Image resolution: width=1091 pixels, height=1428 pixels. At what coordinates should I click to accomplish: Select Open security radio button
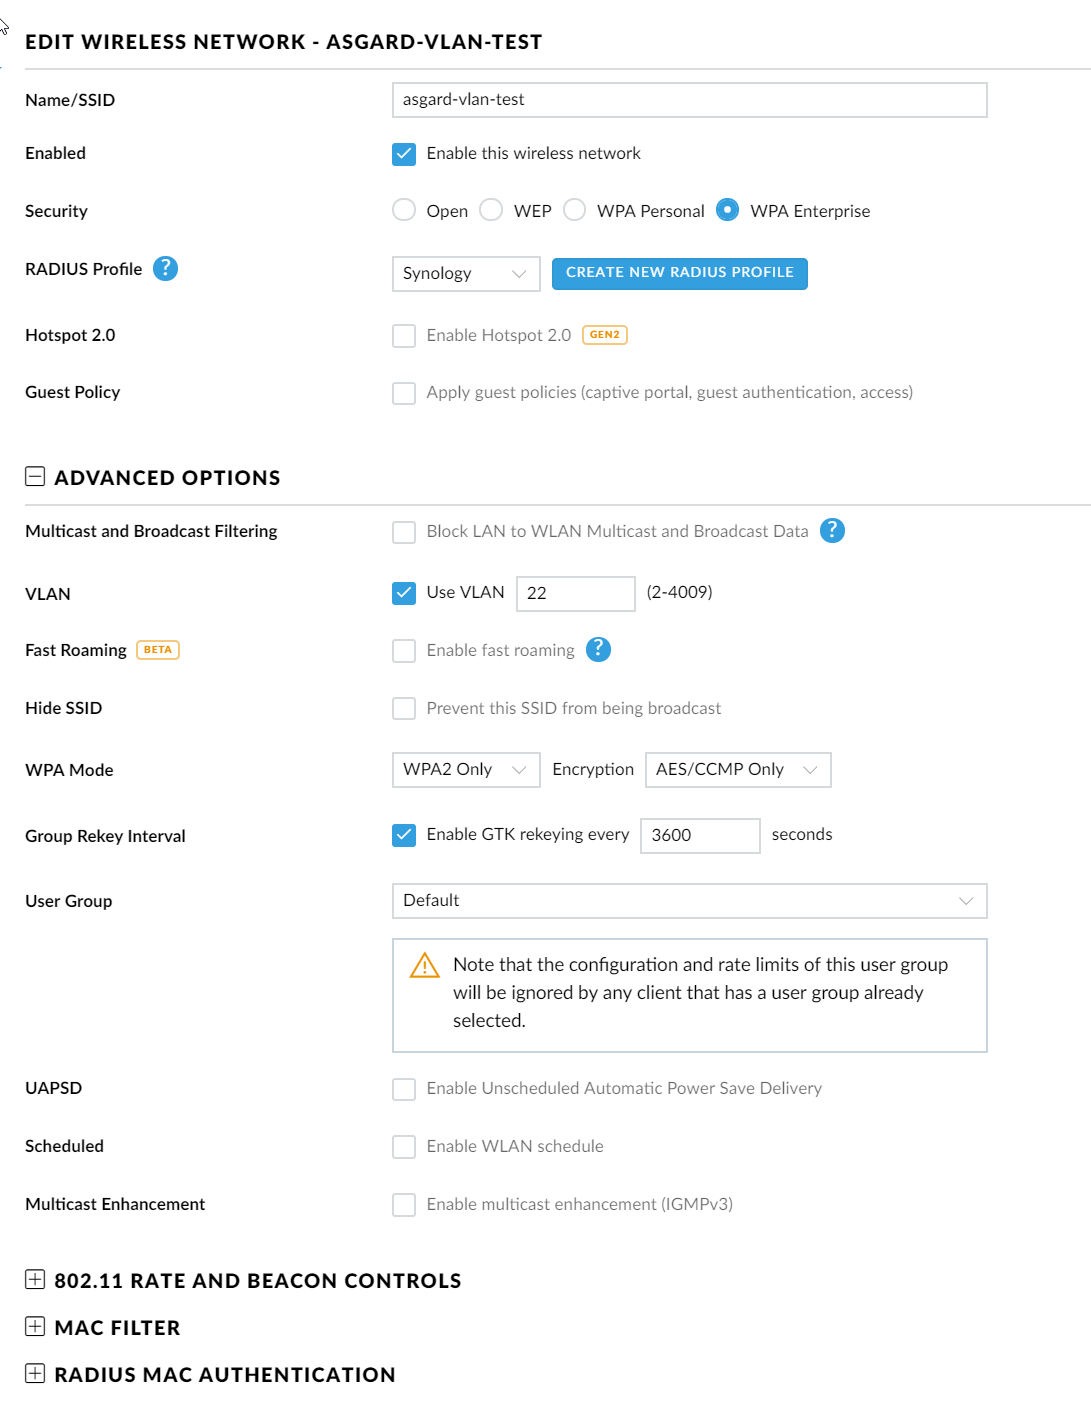(404, 210)
